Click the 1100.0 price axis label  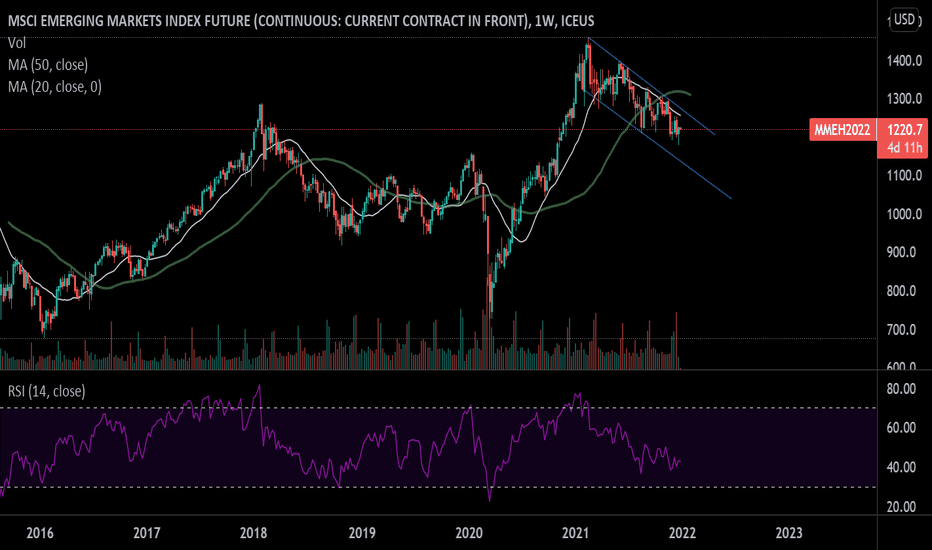click(905, 175)
